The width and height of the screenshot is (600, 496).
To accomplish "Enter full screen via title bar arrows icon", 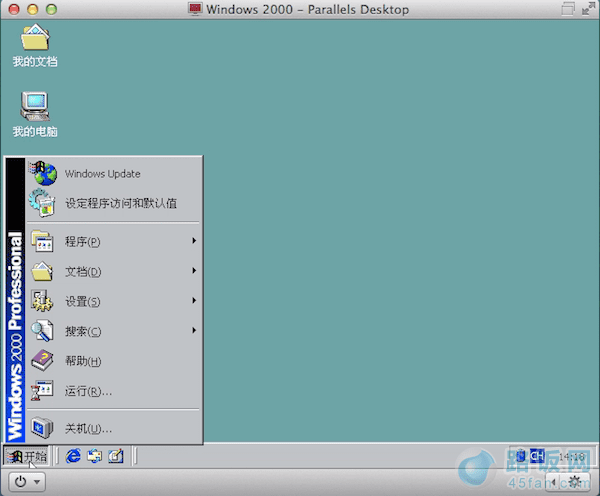I will (589, 8).
